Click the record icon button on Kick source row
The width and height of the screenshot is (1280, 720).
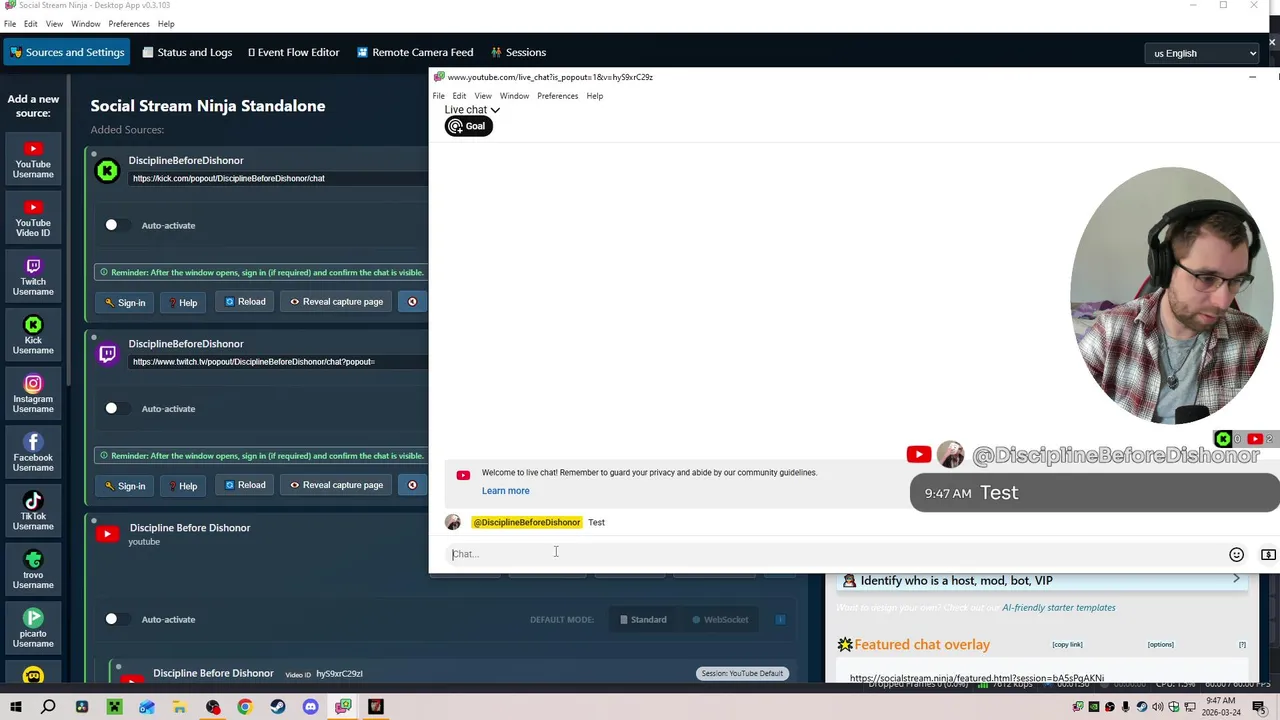tap(412, 302)
